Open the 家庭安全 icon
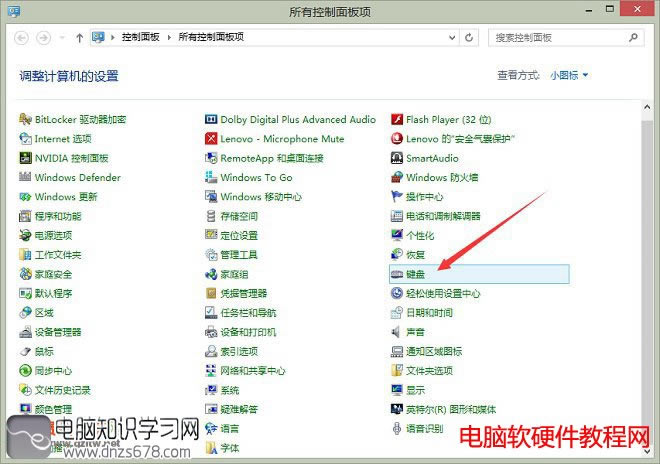Viewport: 660px width, 464px height. 25,274
